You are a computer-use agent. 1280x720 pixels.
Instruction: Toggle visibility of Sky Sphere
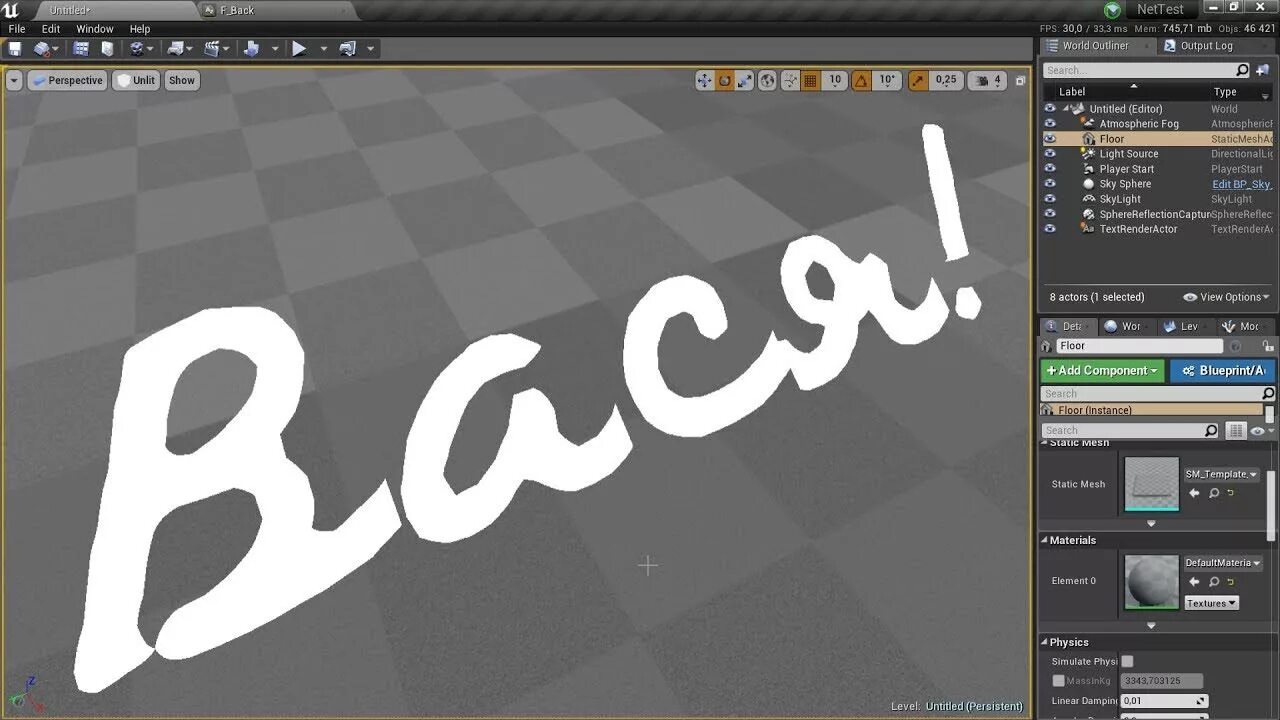pos(1050,184)
